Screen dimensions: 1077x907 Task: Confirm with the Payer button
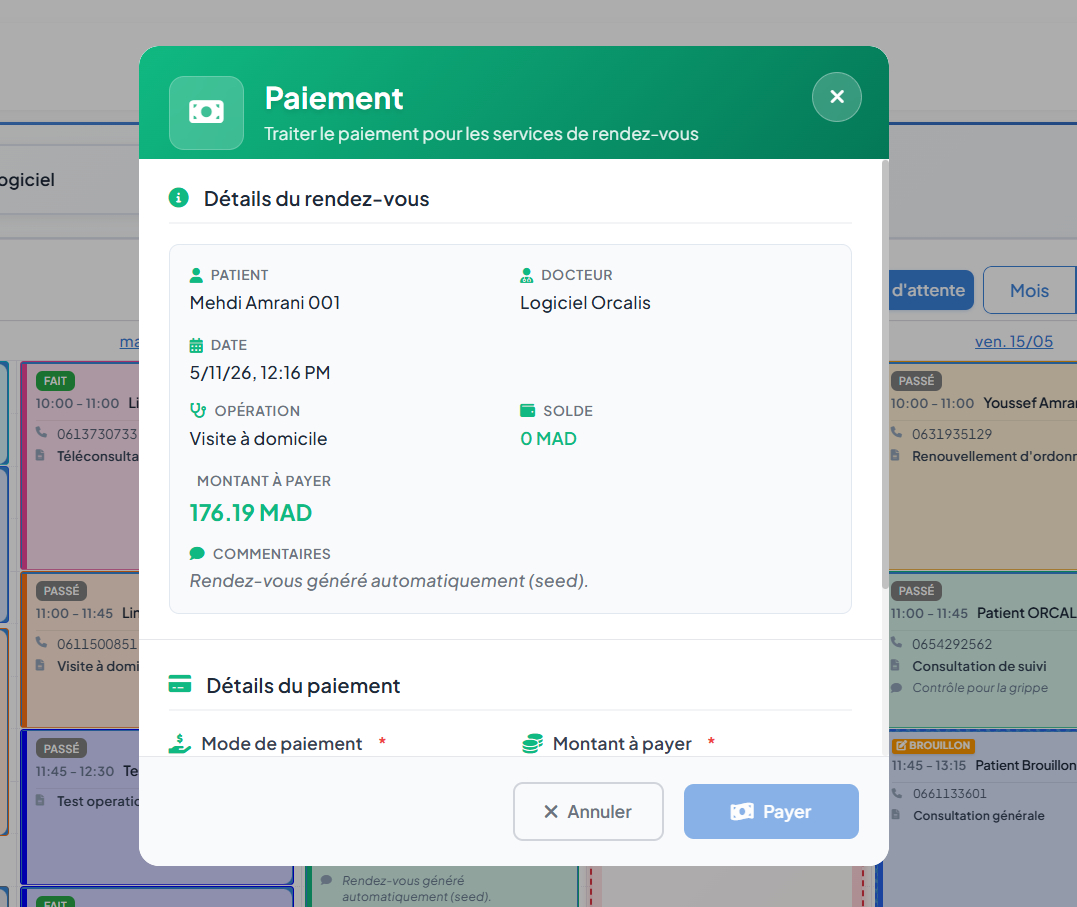[771, 811]
